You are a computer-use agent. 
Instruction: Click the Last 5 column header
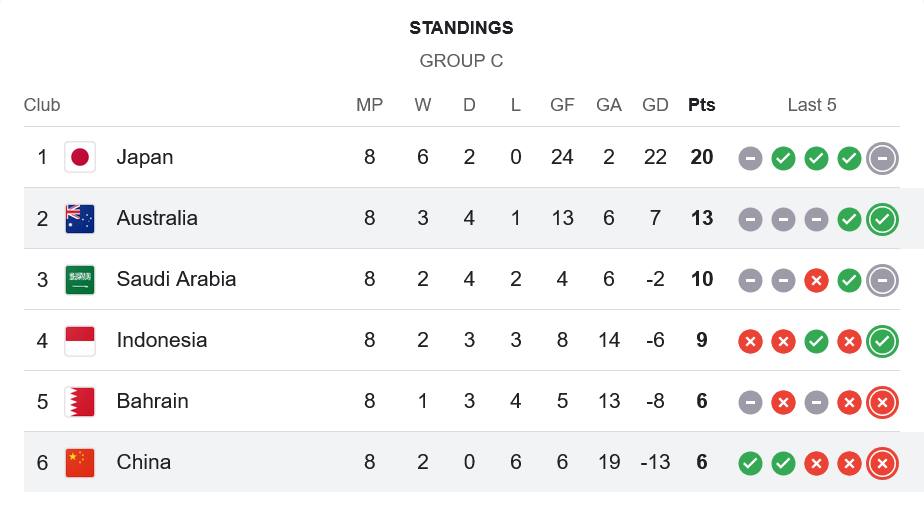click(812, 105)
